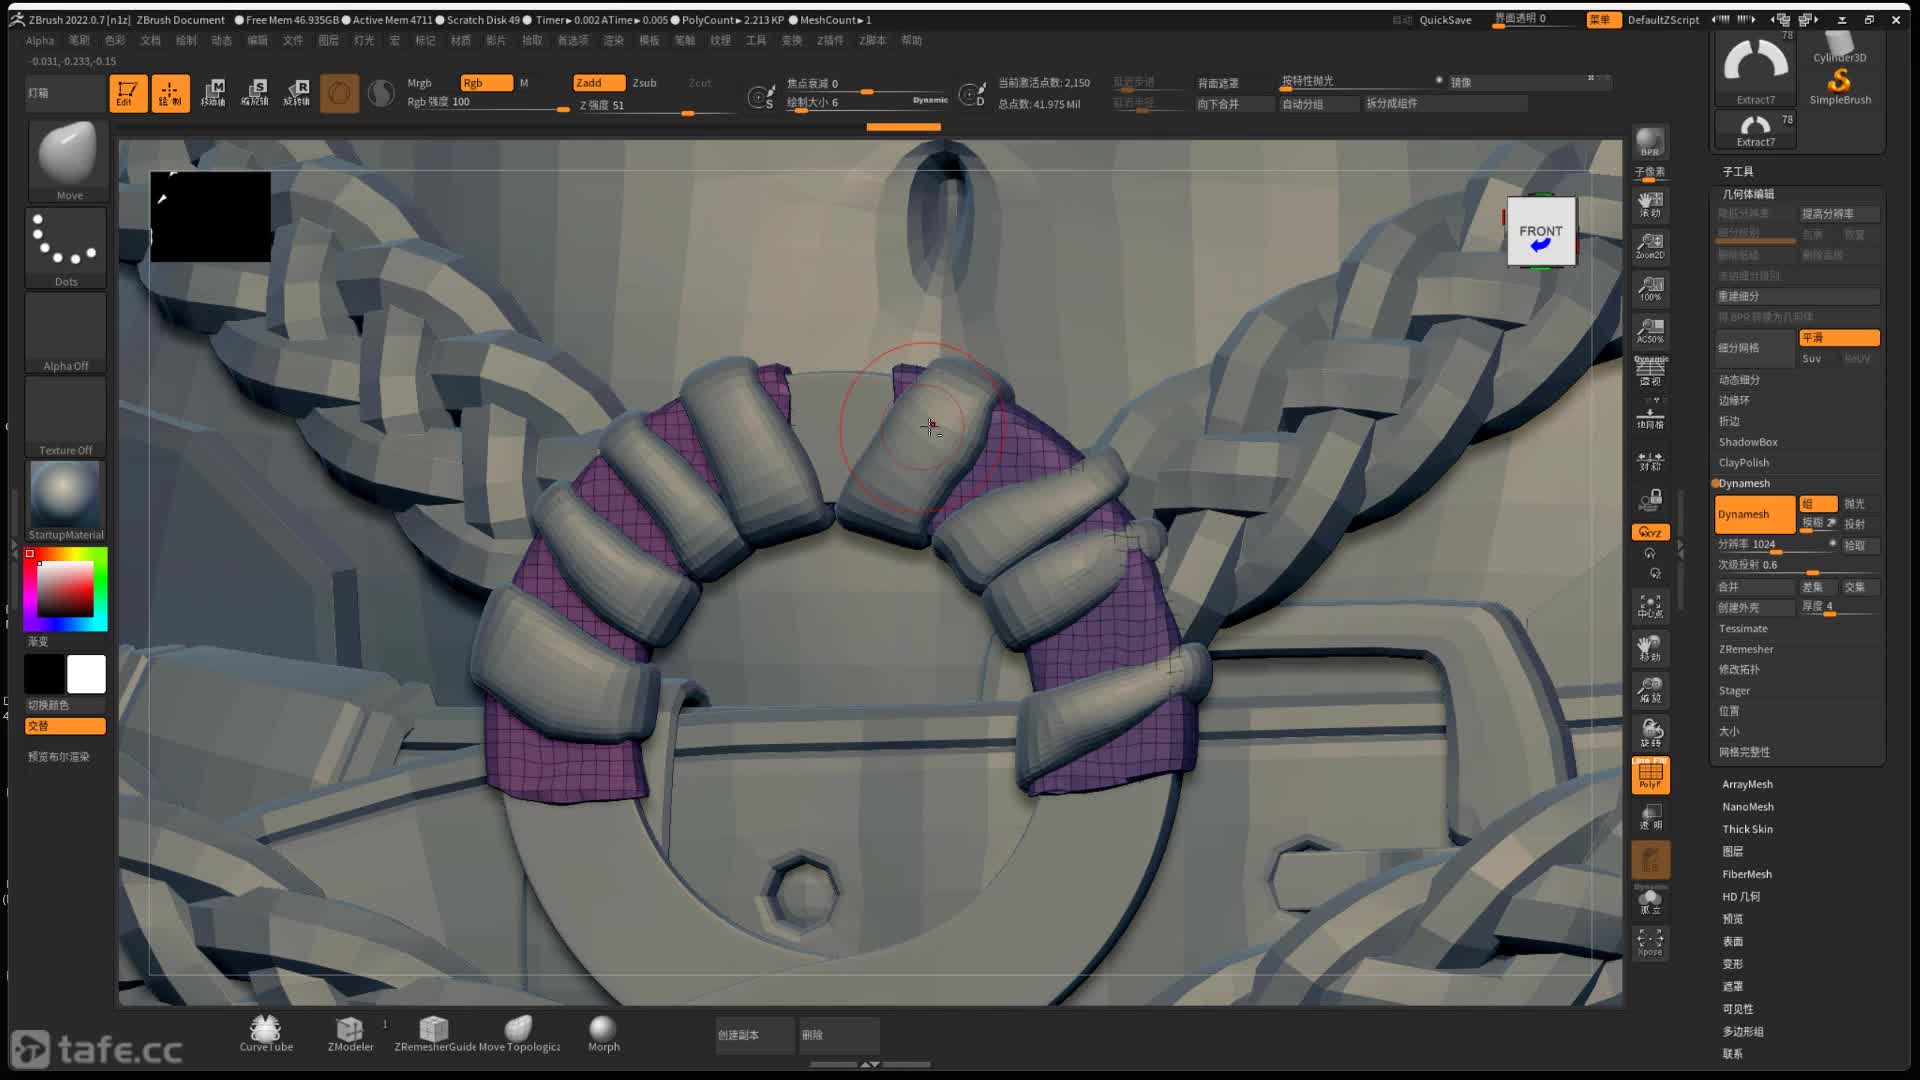Select the Scale axis (S) tool
Image resolution: width=1920 pixels, height=1080 pixels.
point(255,93)
